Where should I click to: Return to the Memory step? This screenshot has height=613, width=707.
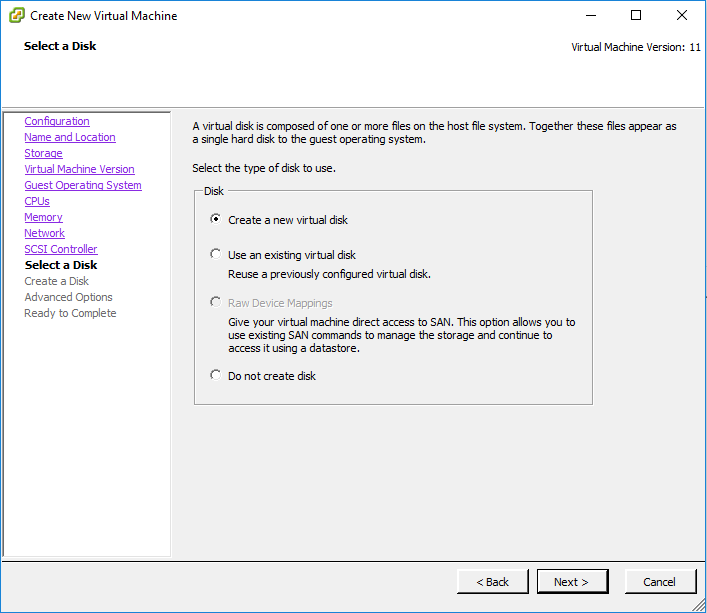coord(43,217)
